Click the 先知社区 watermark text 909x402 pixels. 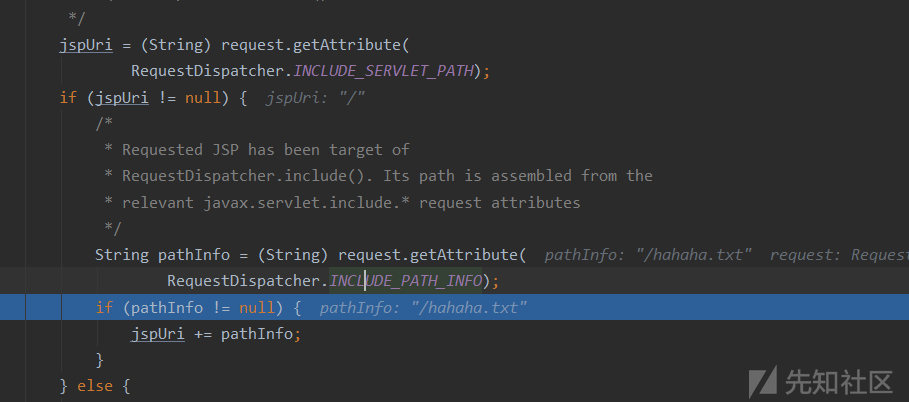838,381
